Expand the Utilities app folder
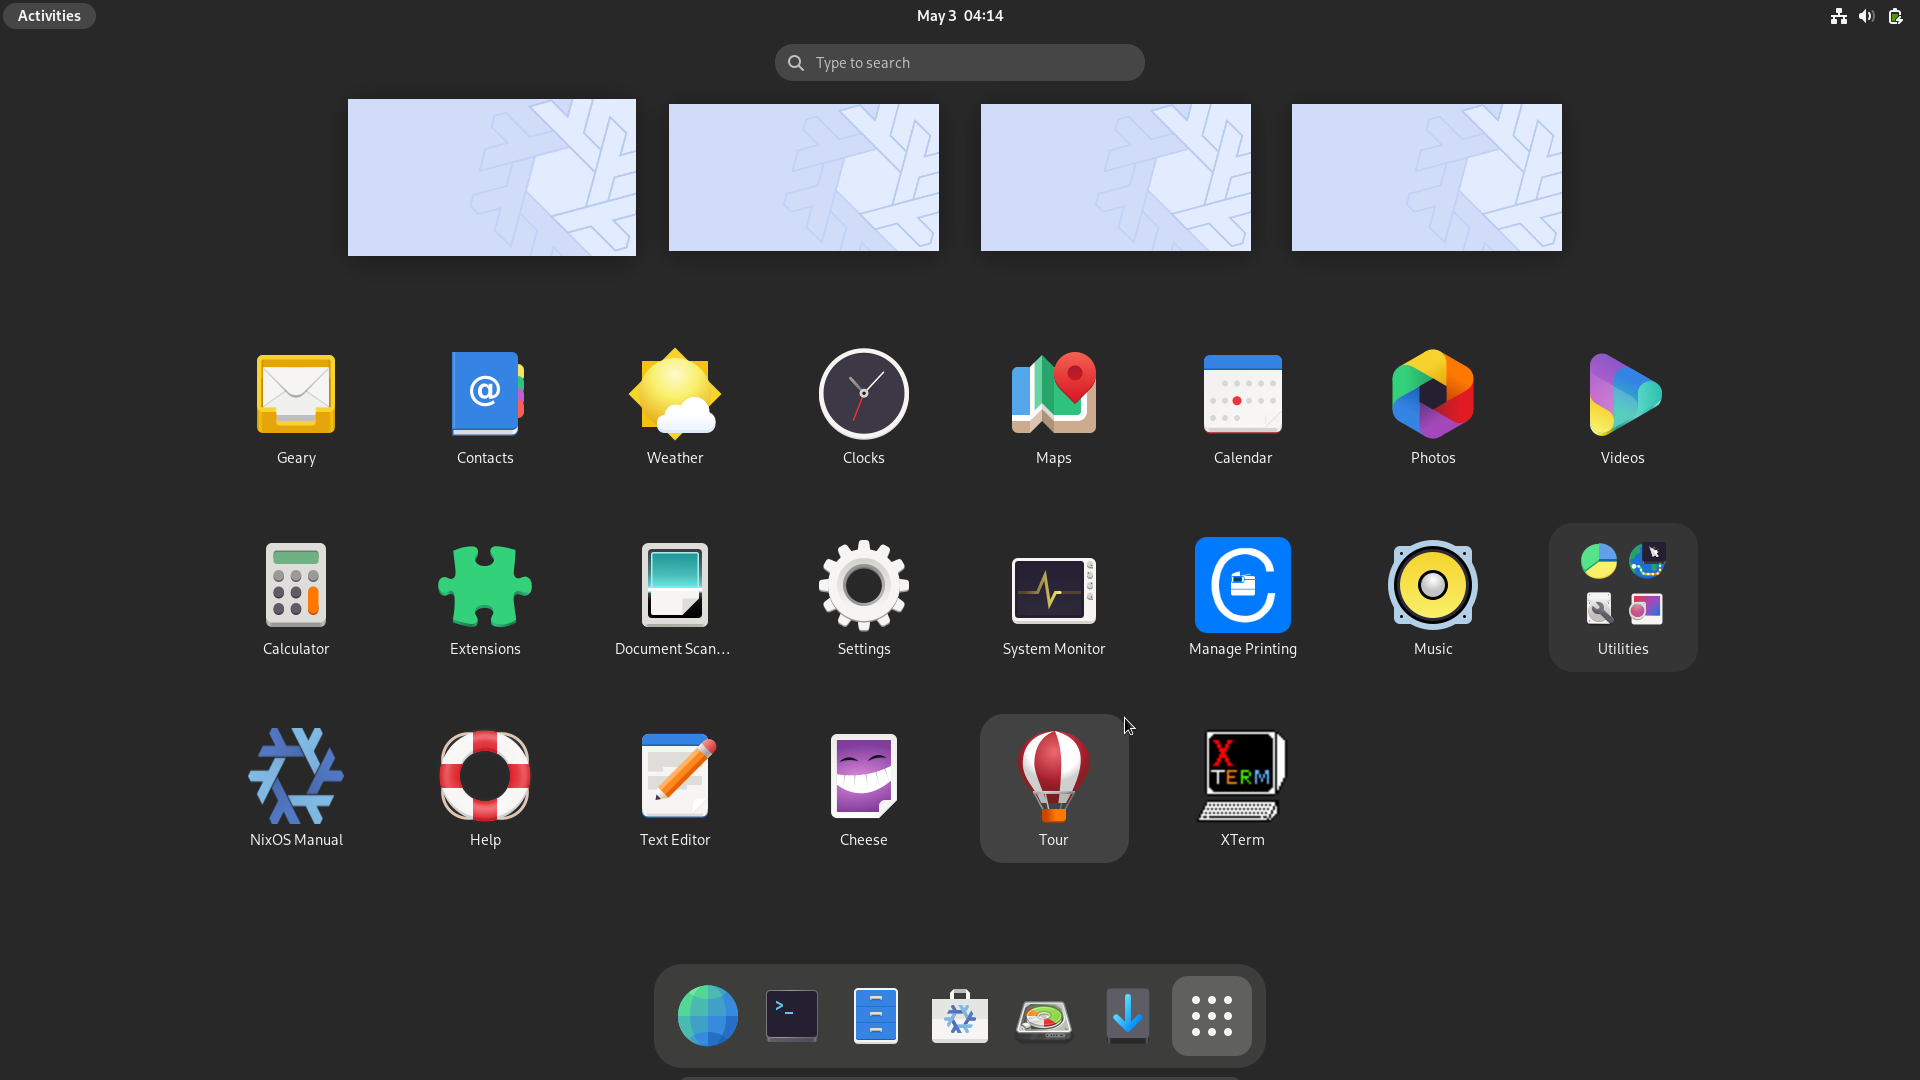Screen dimensions: 1920x1080 click(x=1622, y=597)
